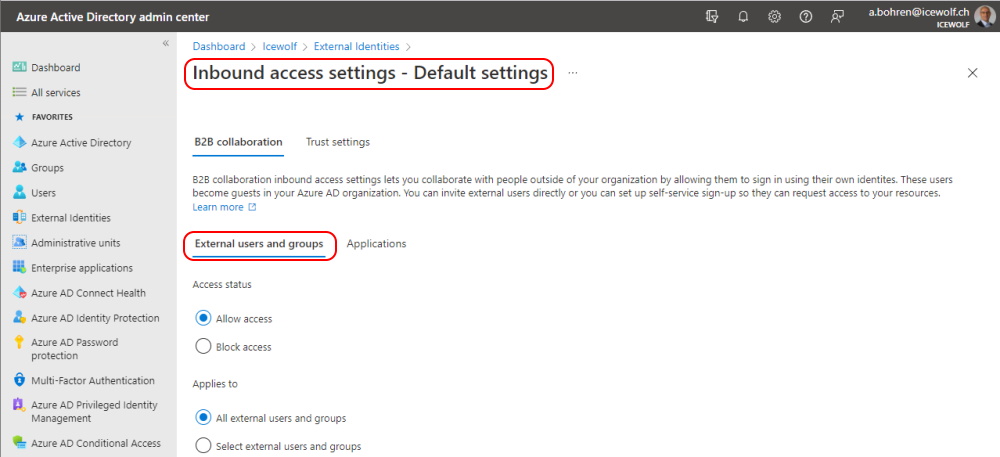Open portal settings gear icon
Viewport: 1000px width, 457px height.
(774, 17)
